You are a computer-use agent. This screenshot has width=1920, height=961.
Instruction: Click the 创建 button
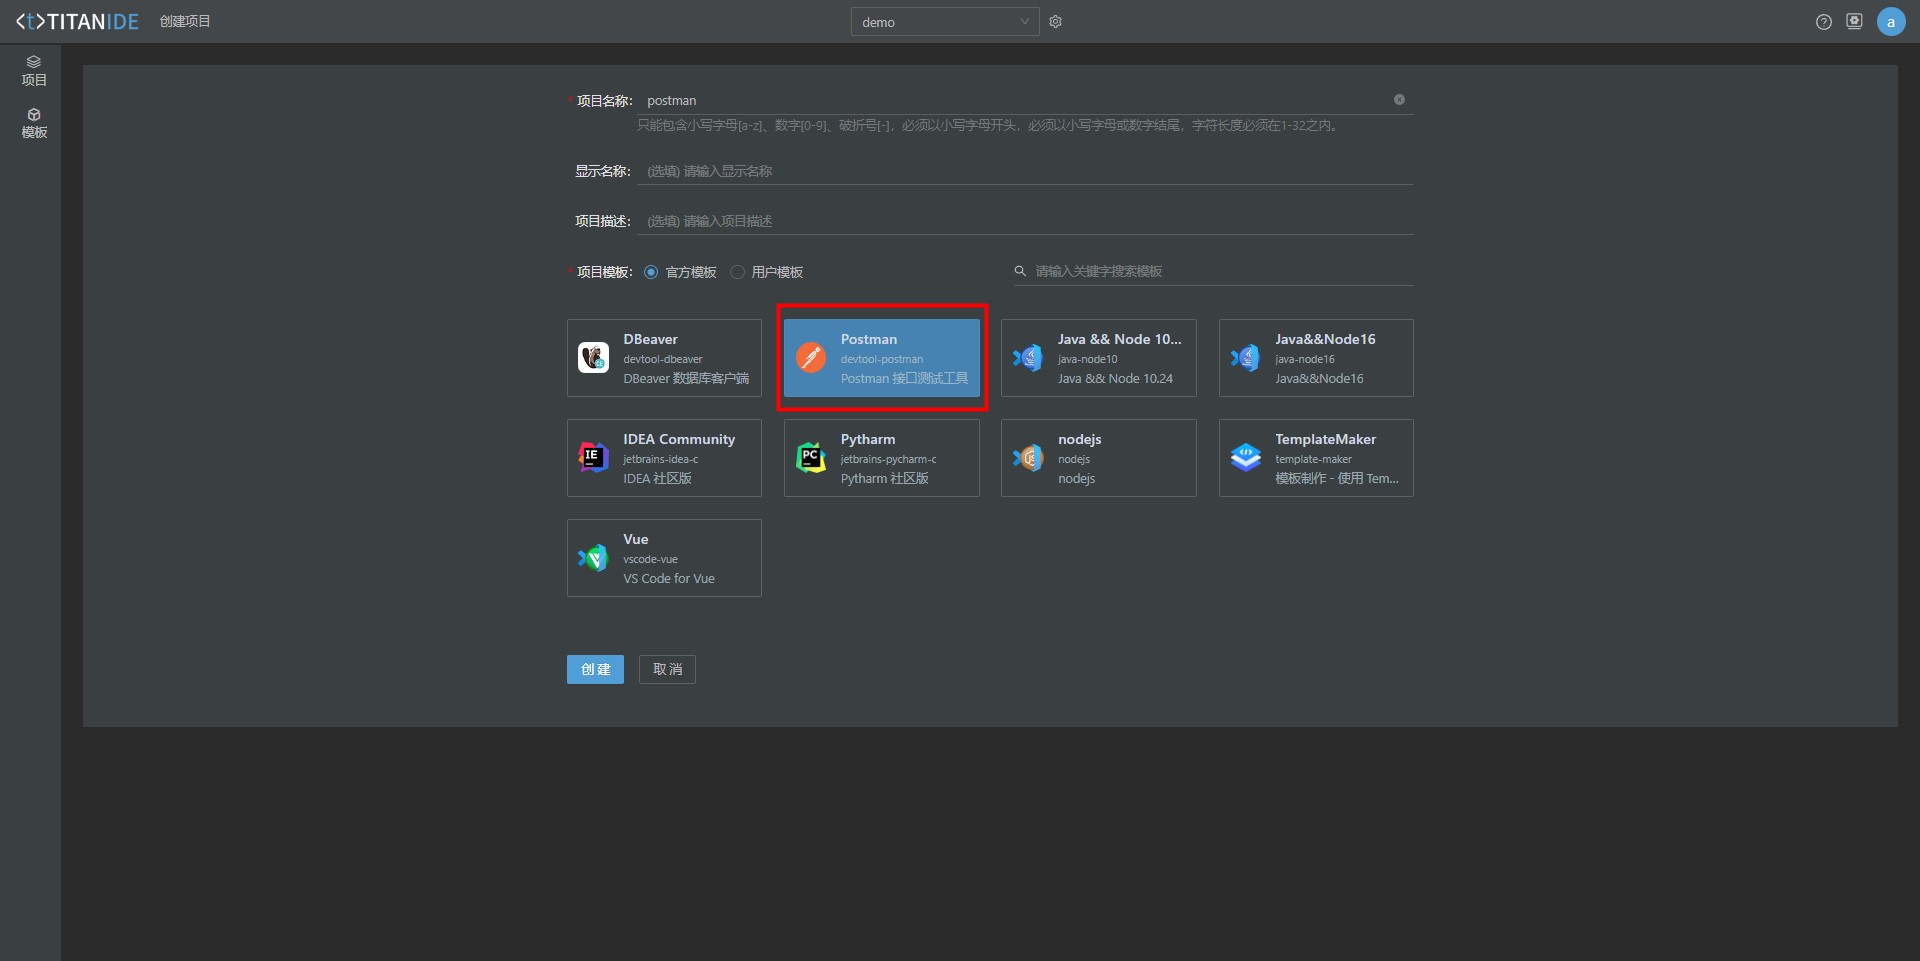tap(595, 669)
